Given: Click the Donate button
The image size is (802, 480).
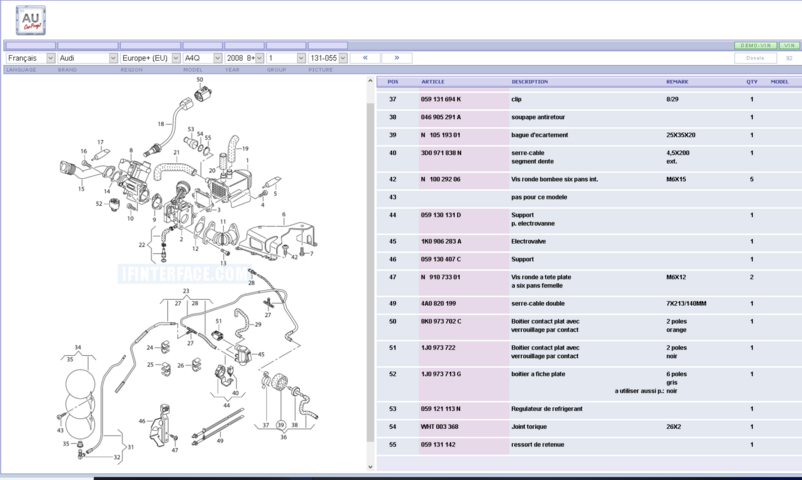Looking at the screenshot, I should click(755, 58).
